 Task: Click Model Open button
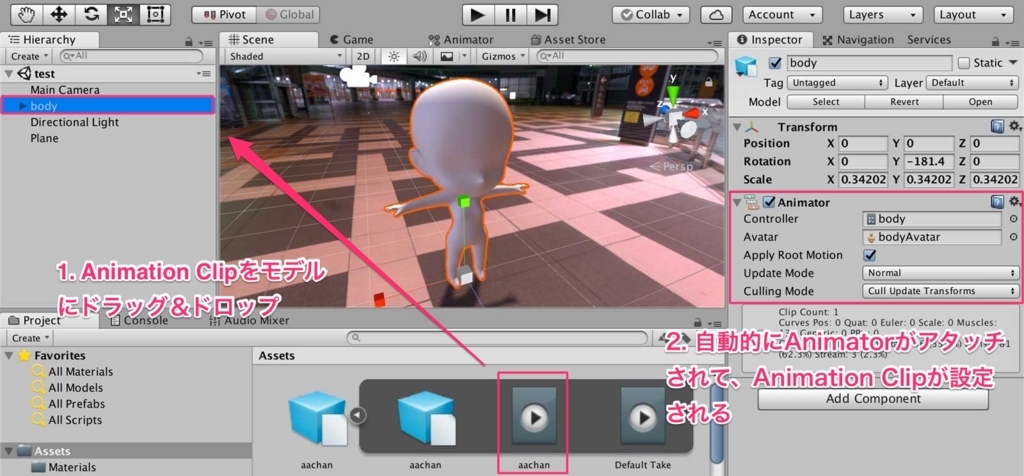(x=980, y=102)
